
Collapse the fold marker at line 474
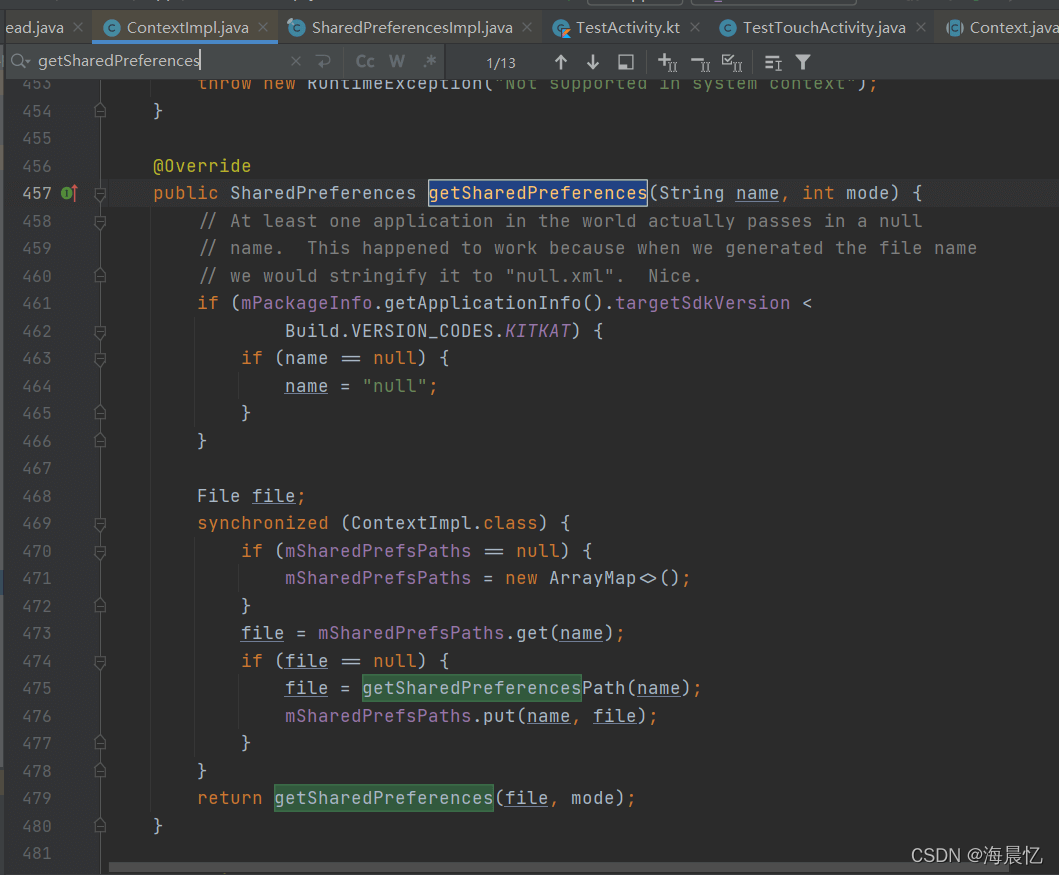tap(100, 662)
